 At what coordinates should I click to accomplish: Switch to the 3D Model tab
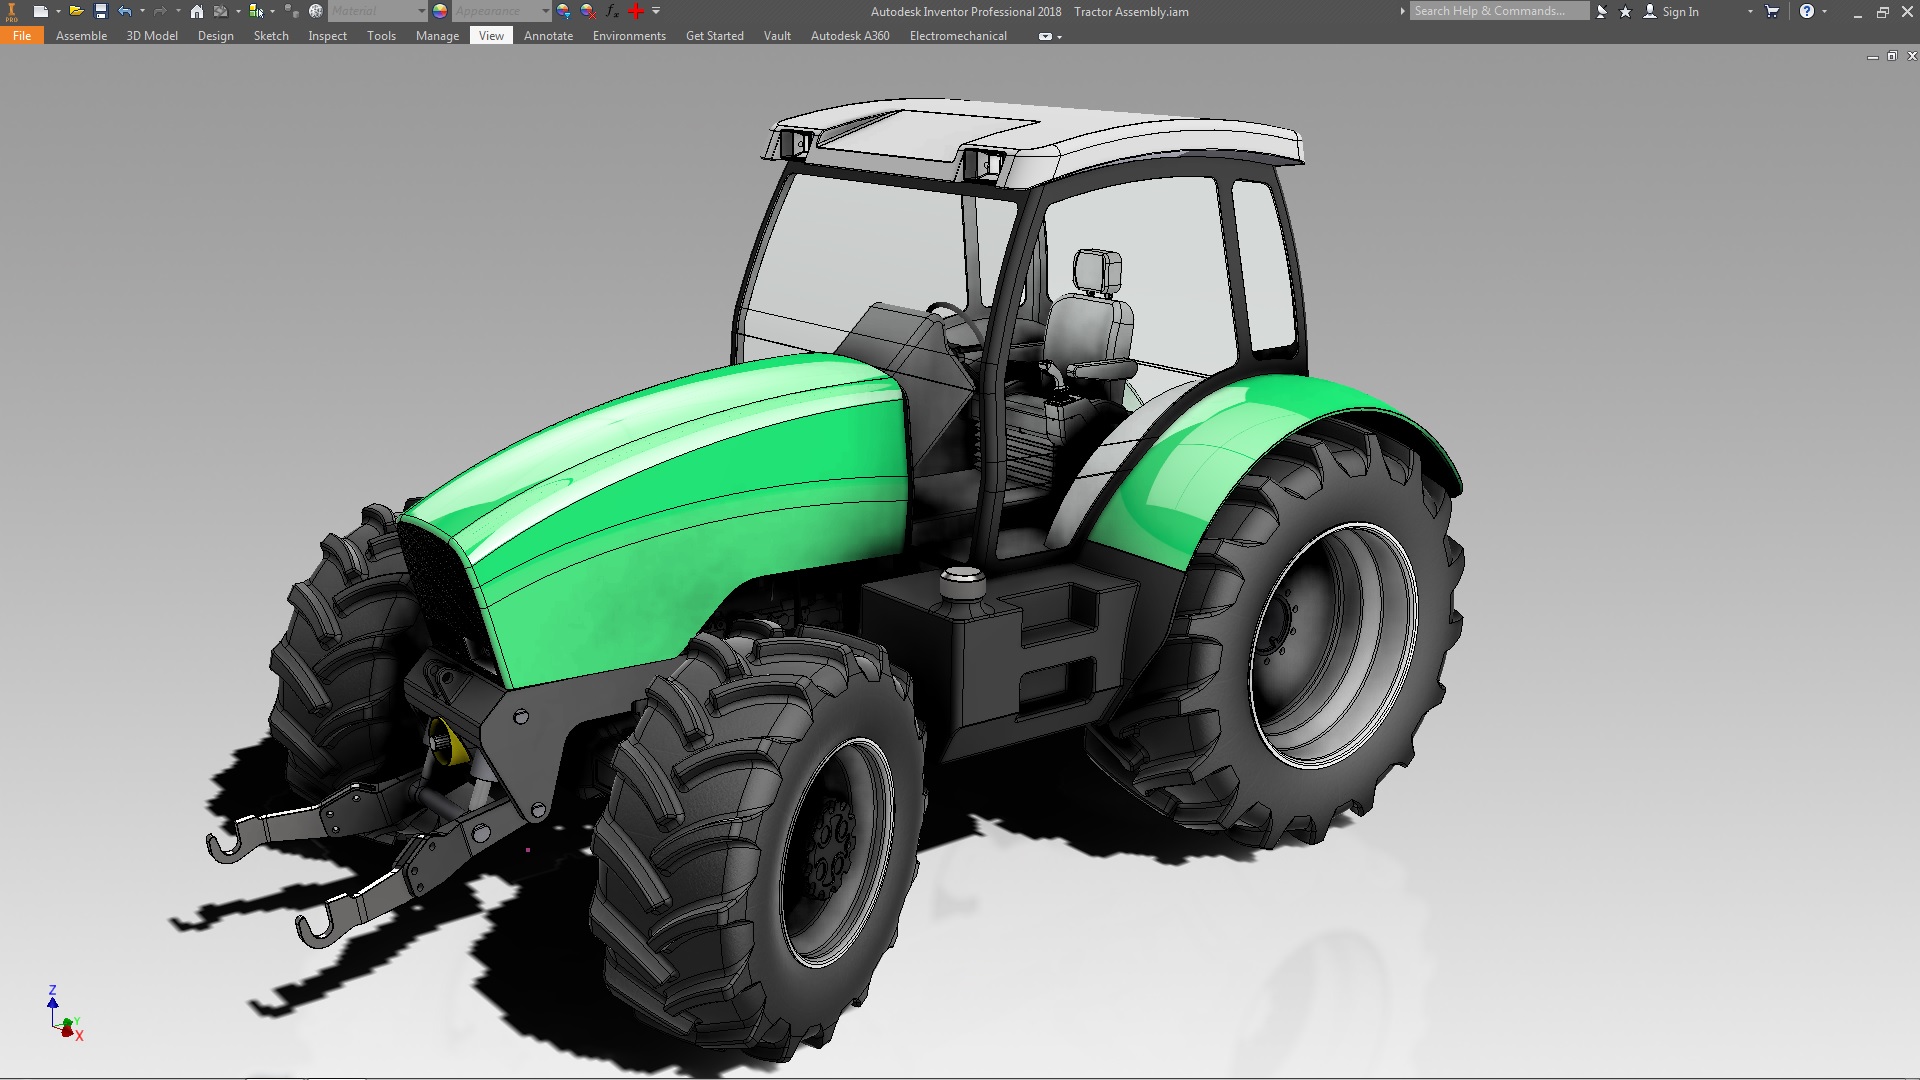coord(152,35)
